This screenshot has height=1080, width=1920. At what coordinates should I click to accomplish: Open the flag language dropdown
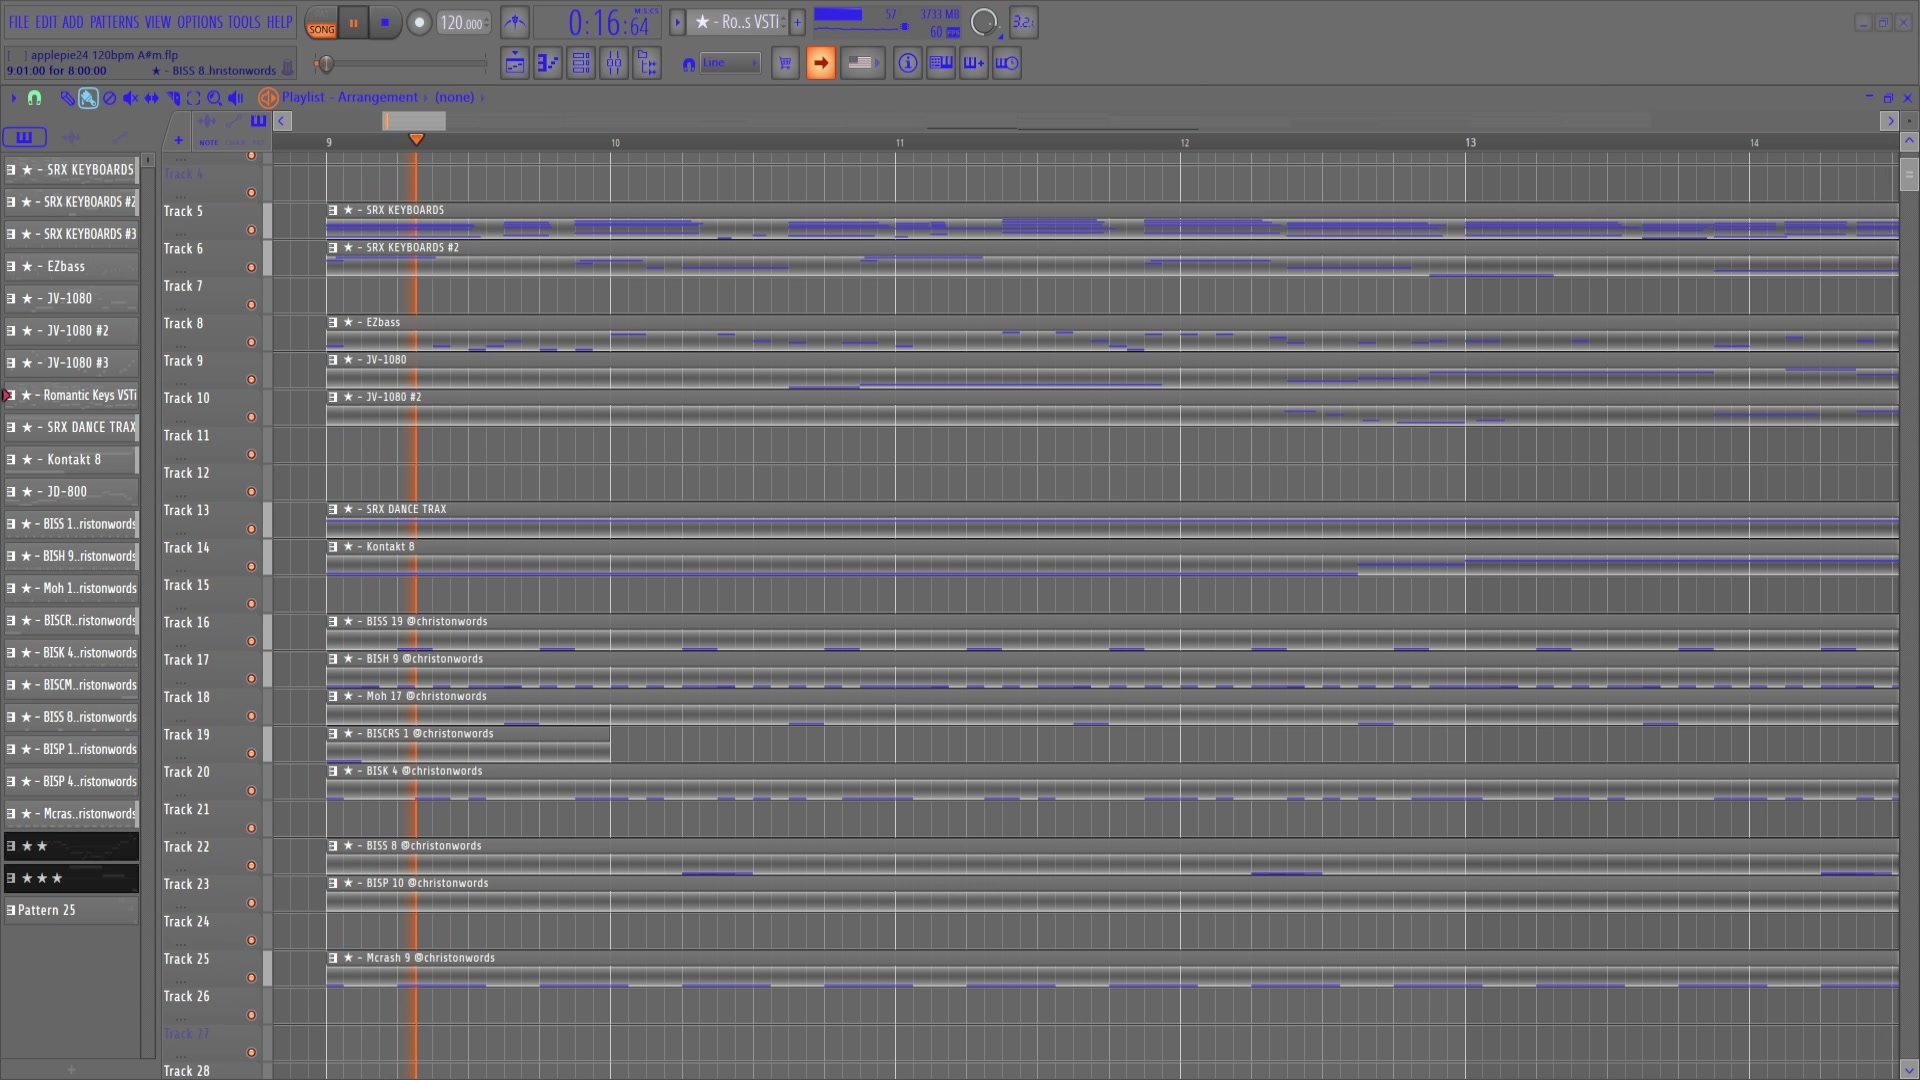tap(862, 63)
